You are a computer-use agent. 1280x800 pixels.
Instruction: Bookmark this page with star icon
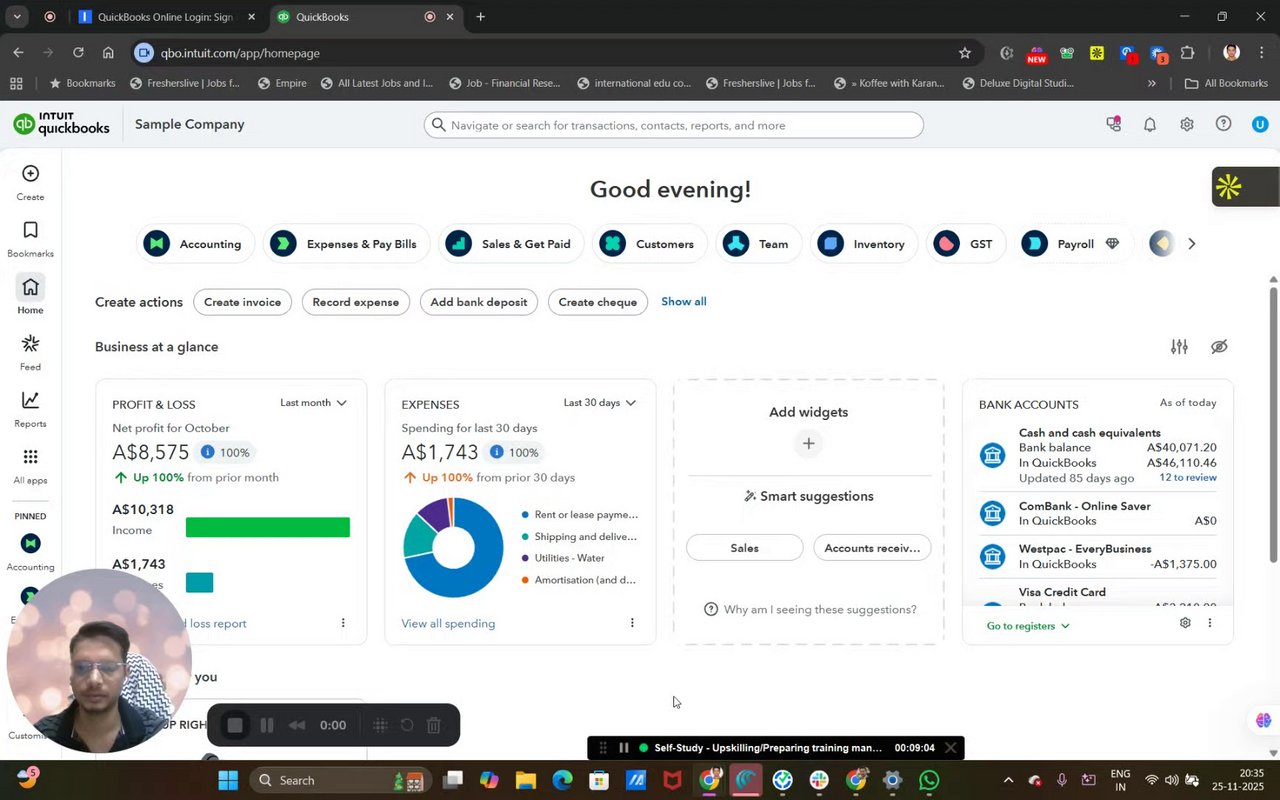[965, 53]
